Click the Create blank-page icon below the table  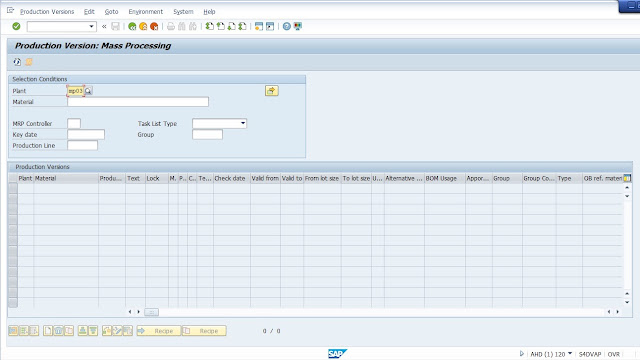pyautogui.click(x=48, y=331)
